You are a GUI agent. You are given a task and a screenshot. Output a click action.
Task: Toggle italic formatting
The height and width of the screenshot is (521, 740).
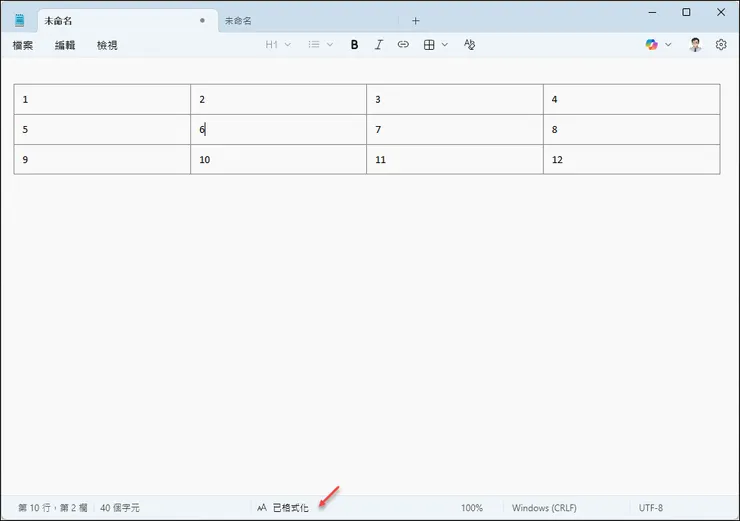pyautogui.click(x=378, y=45)
